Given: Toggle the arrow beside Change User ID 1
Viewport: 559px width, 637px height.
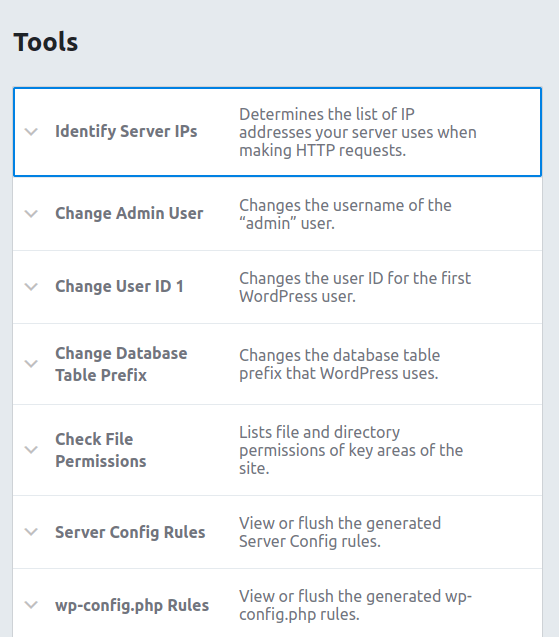Looking at the screenshot, I should pyautogui.click(x=31, y=287).
